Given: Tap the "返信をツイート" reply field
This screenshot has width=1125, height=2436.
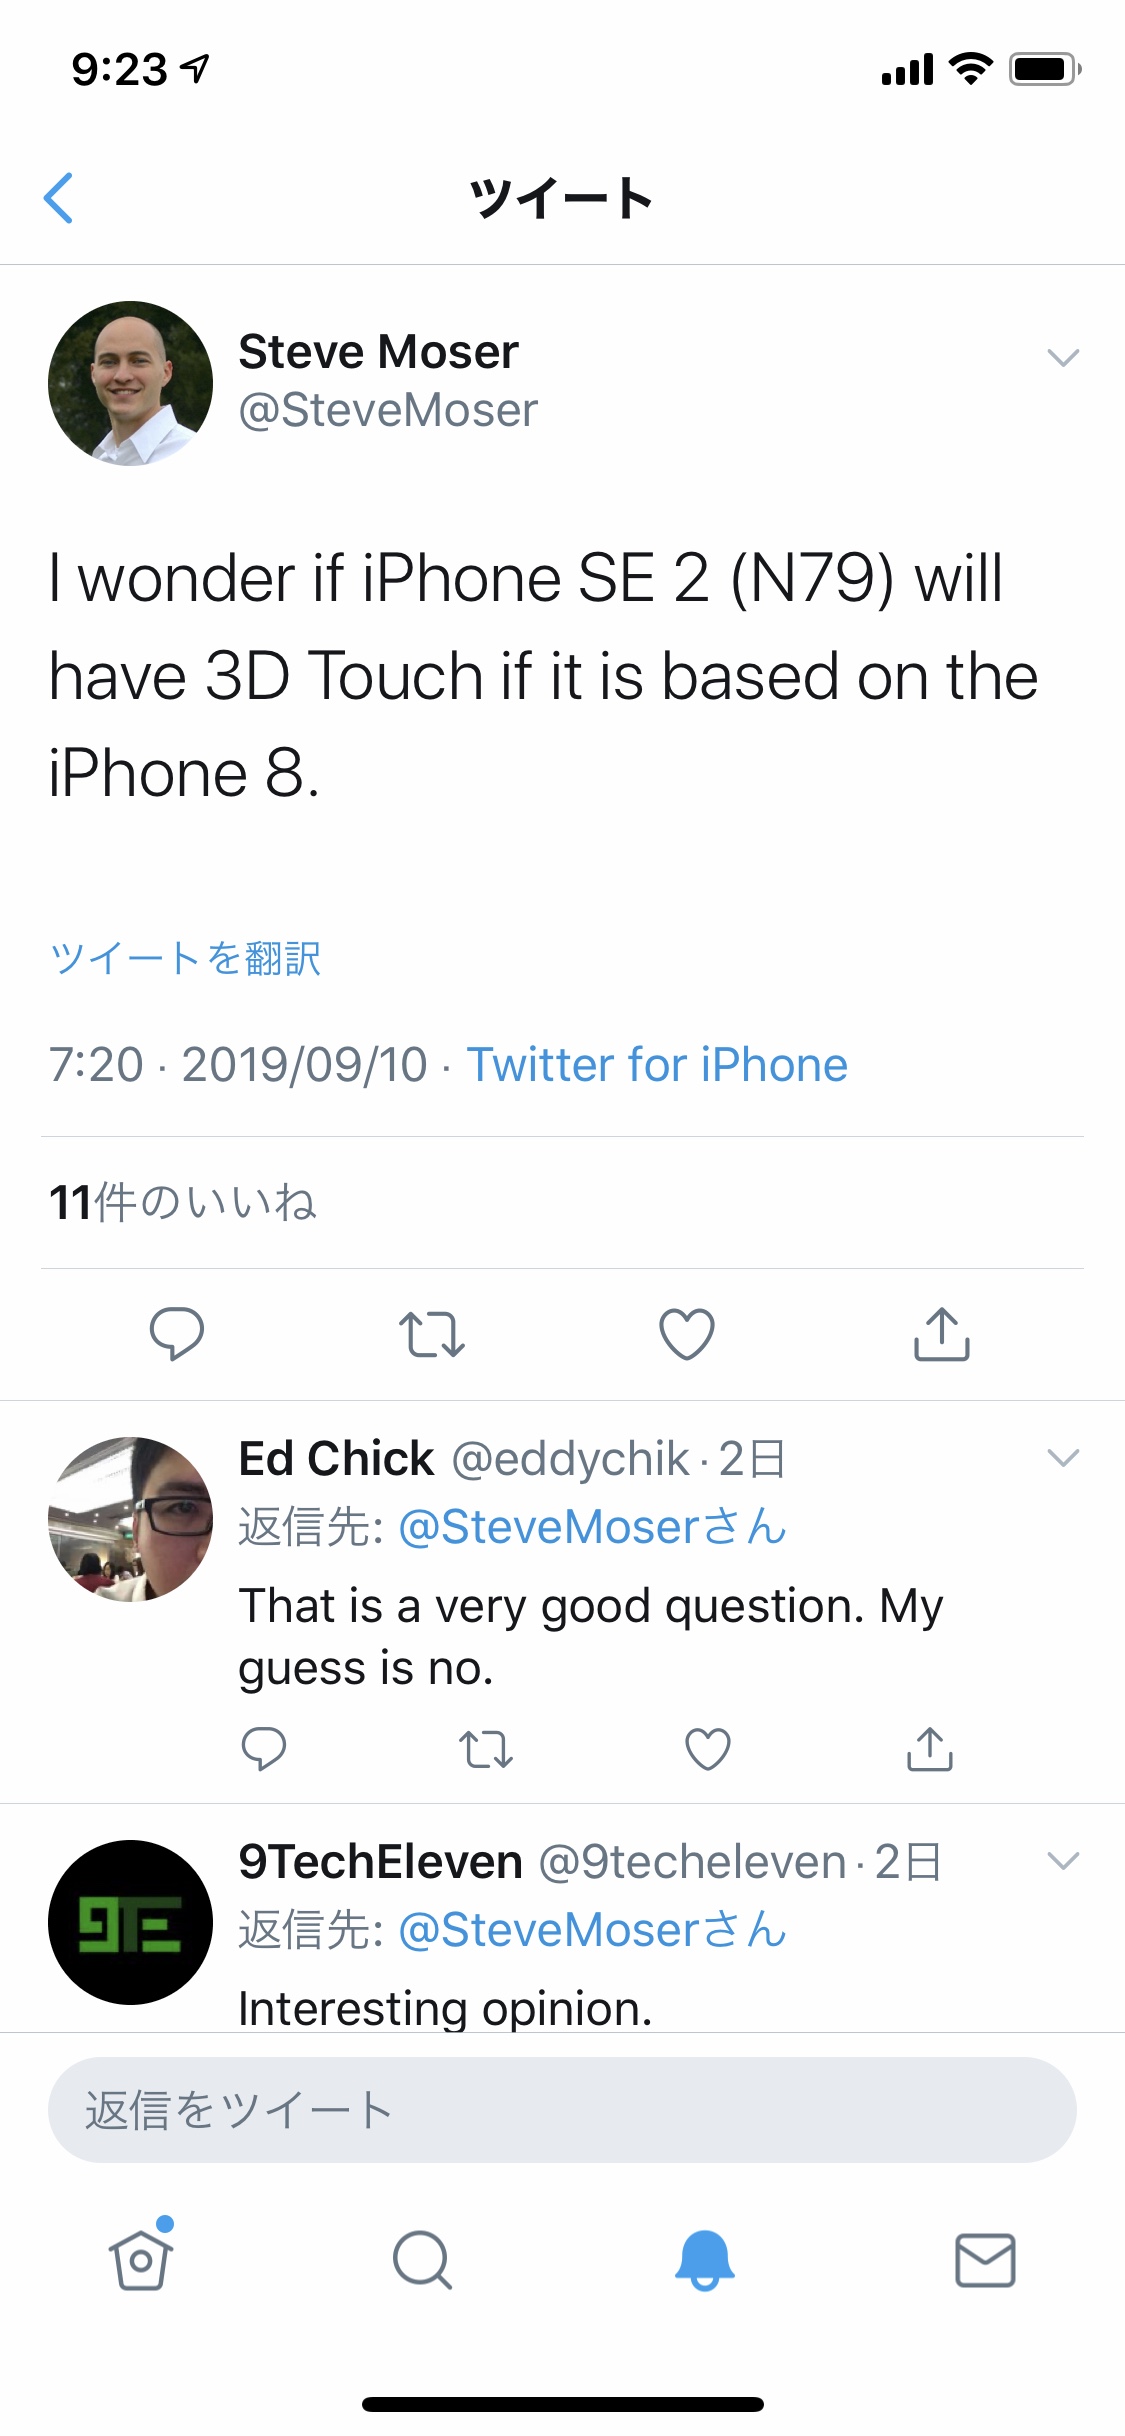Looking at the screenshot, I should [x=562, y=2110].
